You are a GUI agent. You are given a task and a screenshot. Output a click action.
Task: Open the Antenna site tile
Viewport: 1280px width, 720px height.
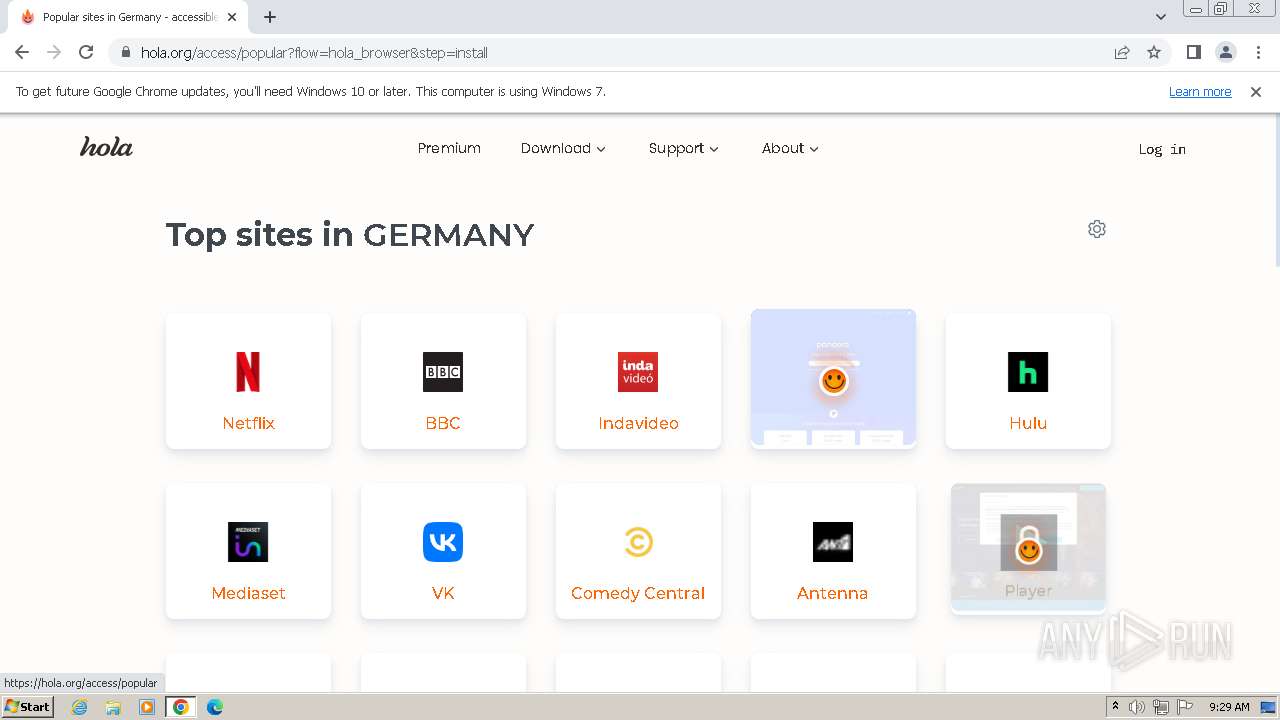click(x=833, y=551)
